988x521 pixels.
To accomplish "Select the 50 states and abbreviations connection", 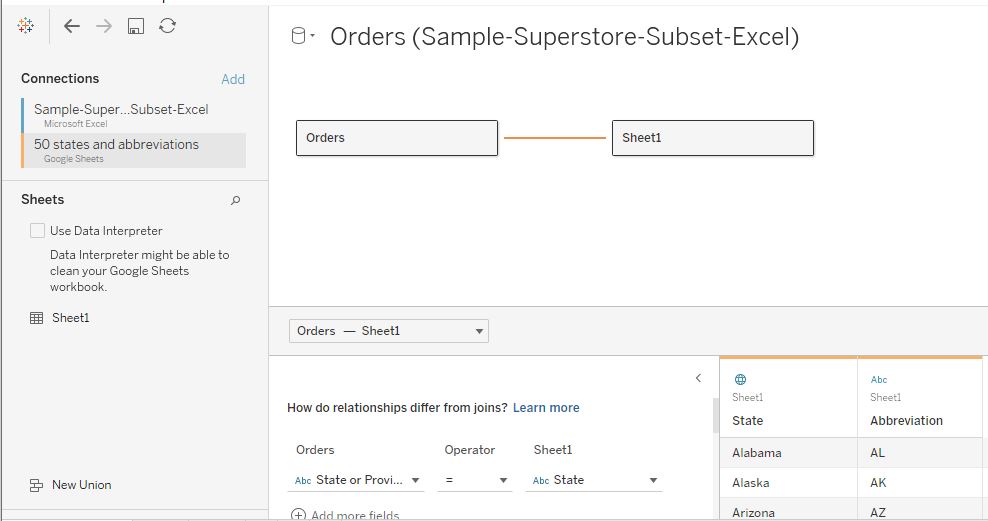I will (116, 144).
